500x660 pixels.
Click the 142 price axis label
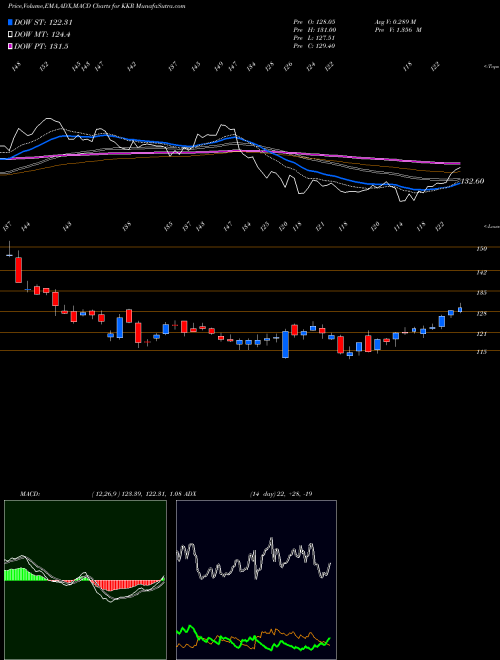pyautogui.click(x=481, y=273)
